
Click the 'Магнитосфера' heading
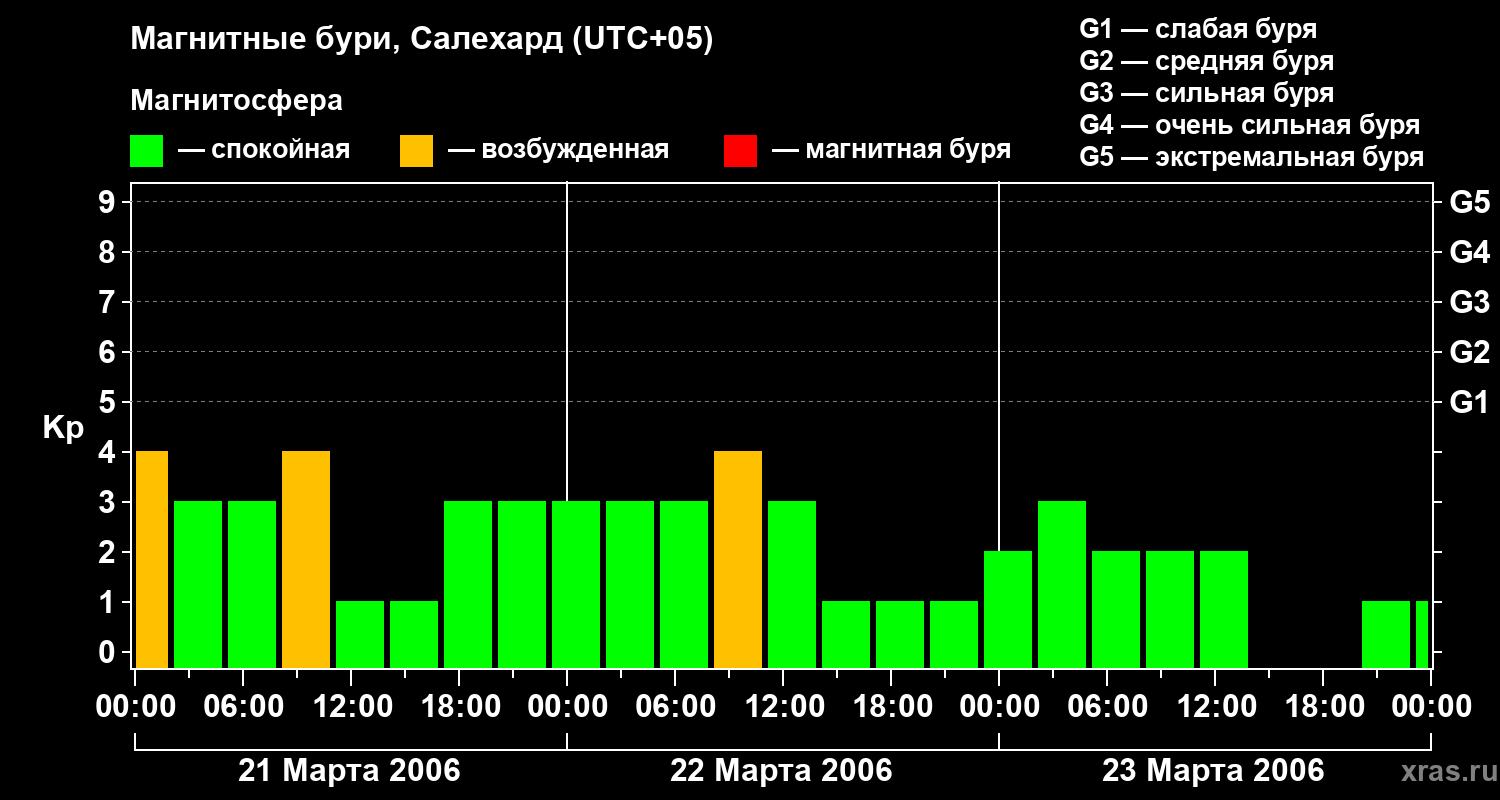click(x=237, y=101)
